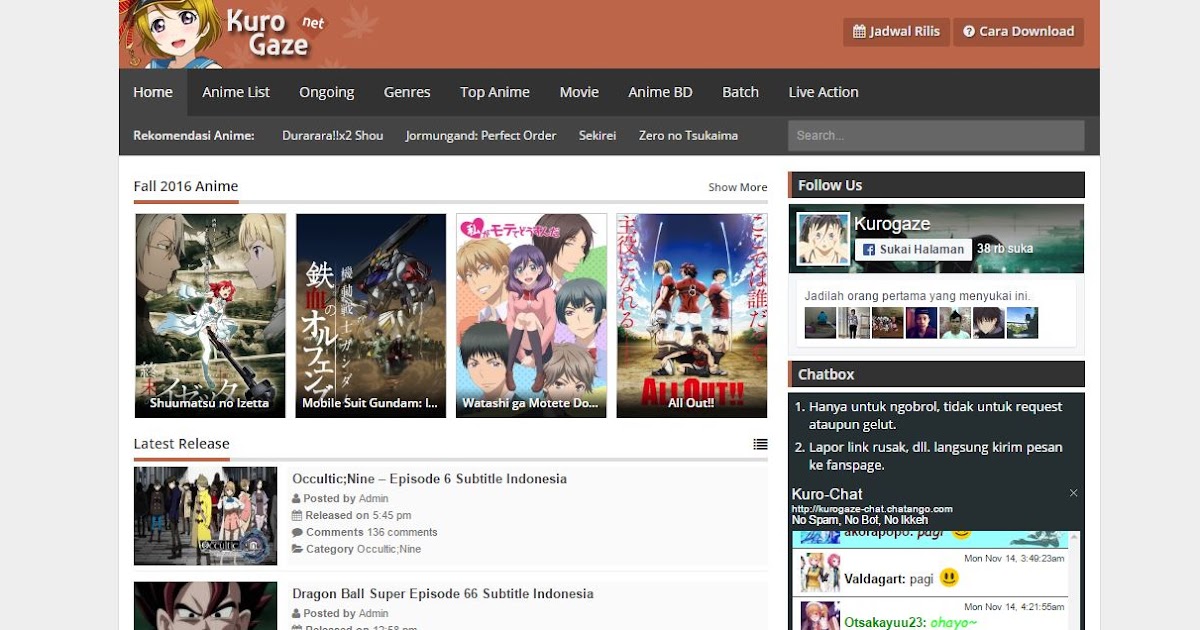Click user icon beside Posted by, Occultic;Nine

pos(296,498)
